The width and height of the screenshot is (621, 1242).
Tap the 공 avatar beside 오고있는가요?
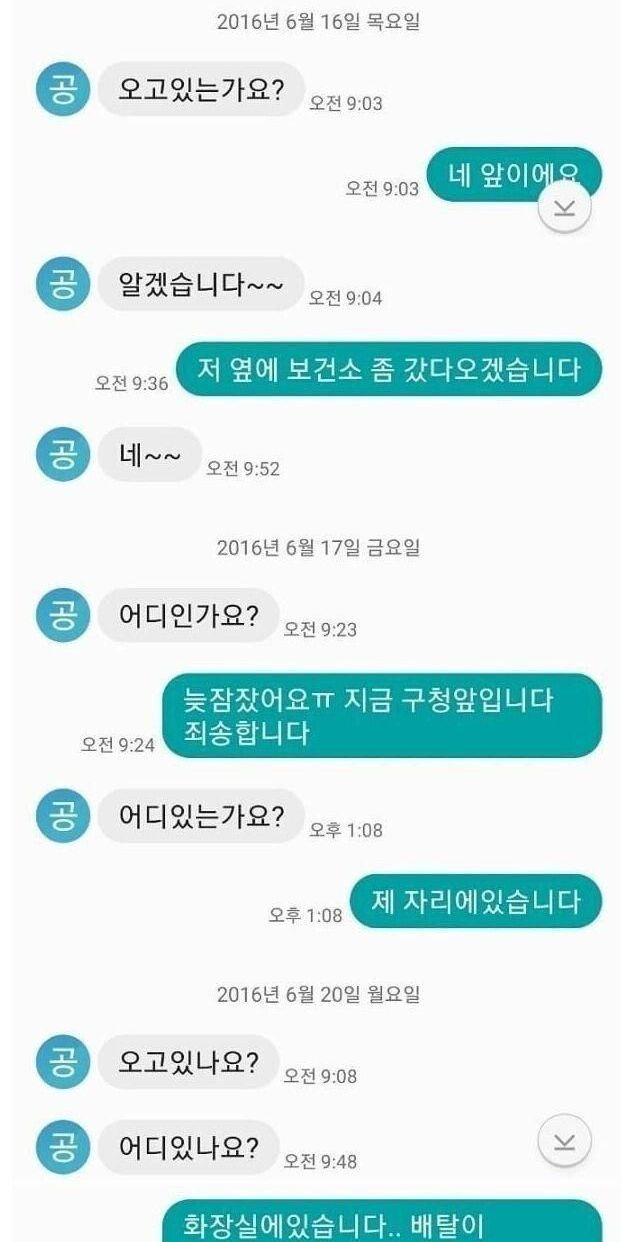tap(63, 88)
